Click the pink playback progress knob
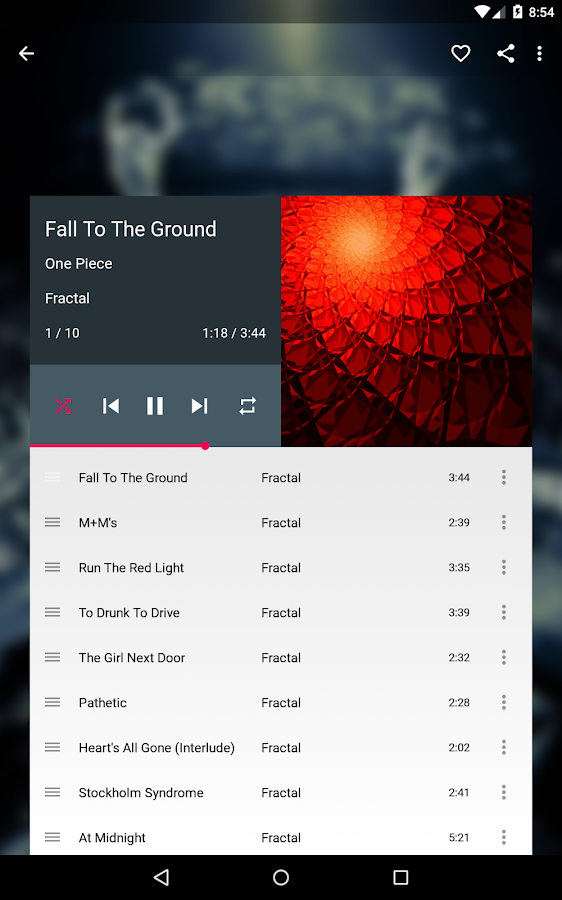 pos(205,446)
